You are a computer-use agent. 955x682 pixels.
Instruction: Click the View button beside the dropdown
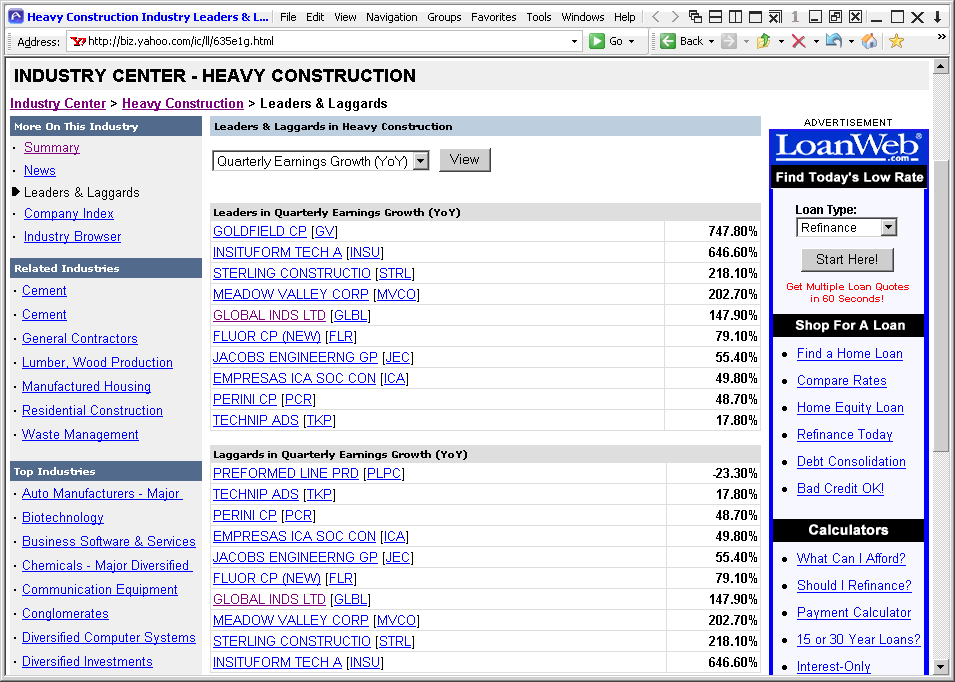464,160
